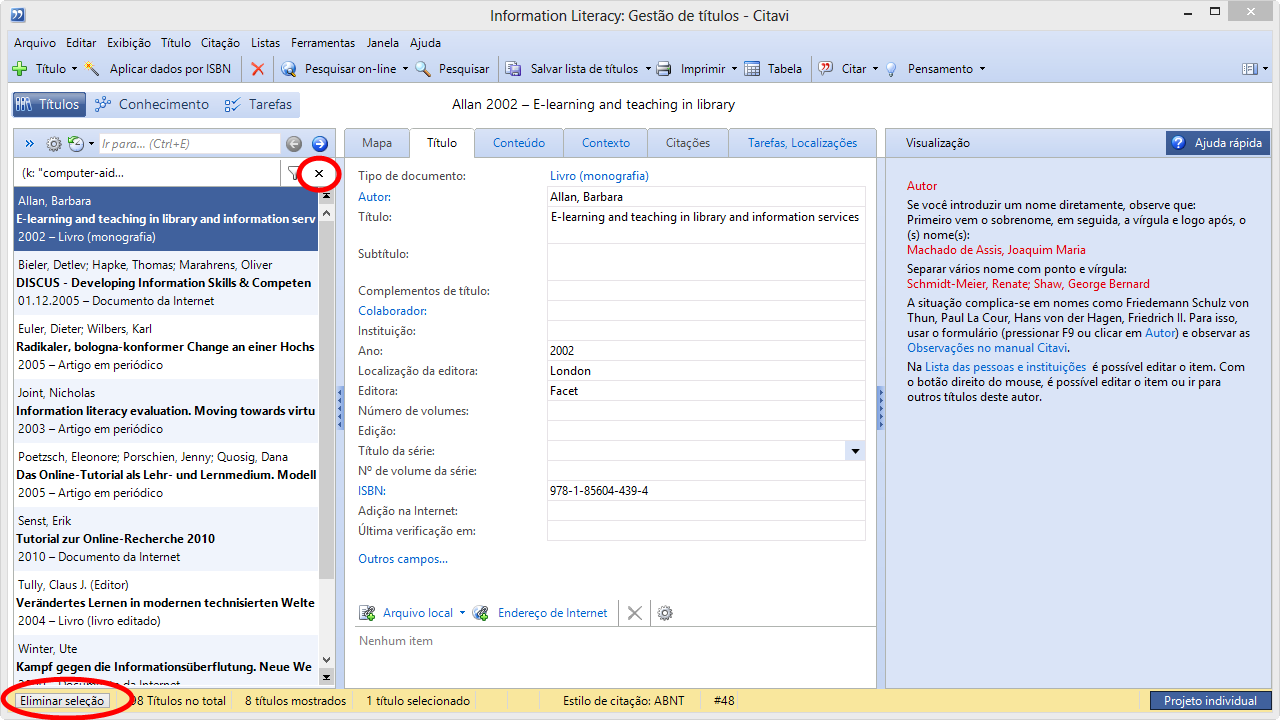This screenshot has width=1280, height=720.
Task: Click the printer Imprimir icon
Action: 664,69
